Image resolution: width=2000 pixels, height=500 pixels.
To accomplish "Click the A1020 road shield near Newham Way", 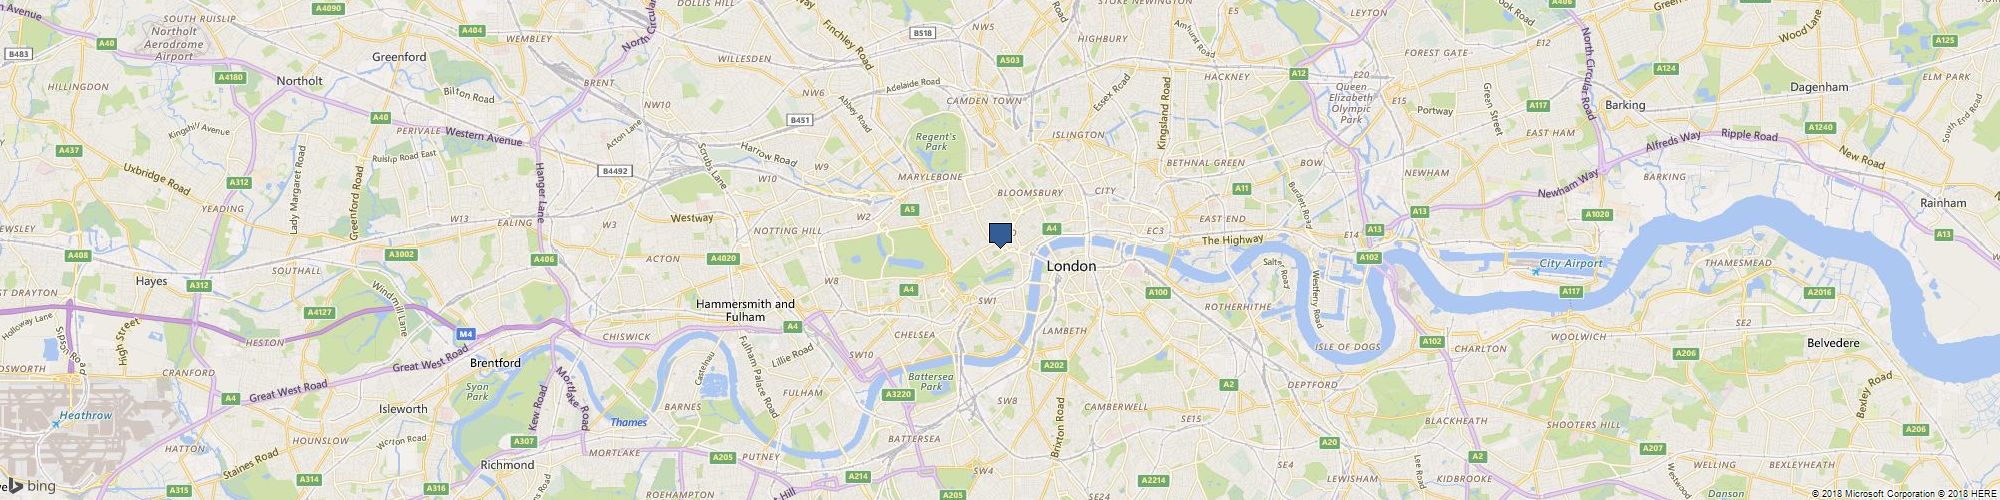I will pos(1597,214).
